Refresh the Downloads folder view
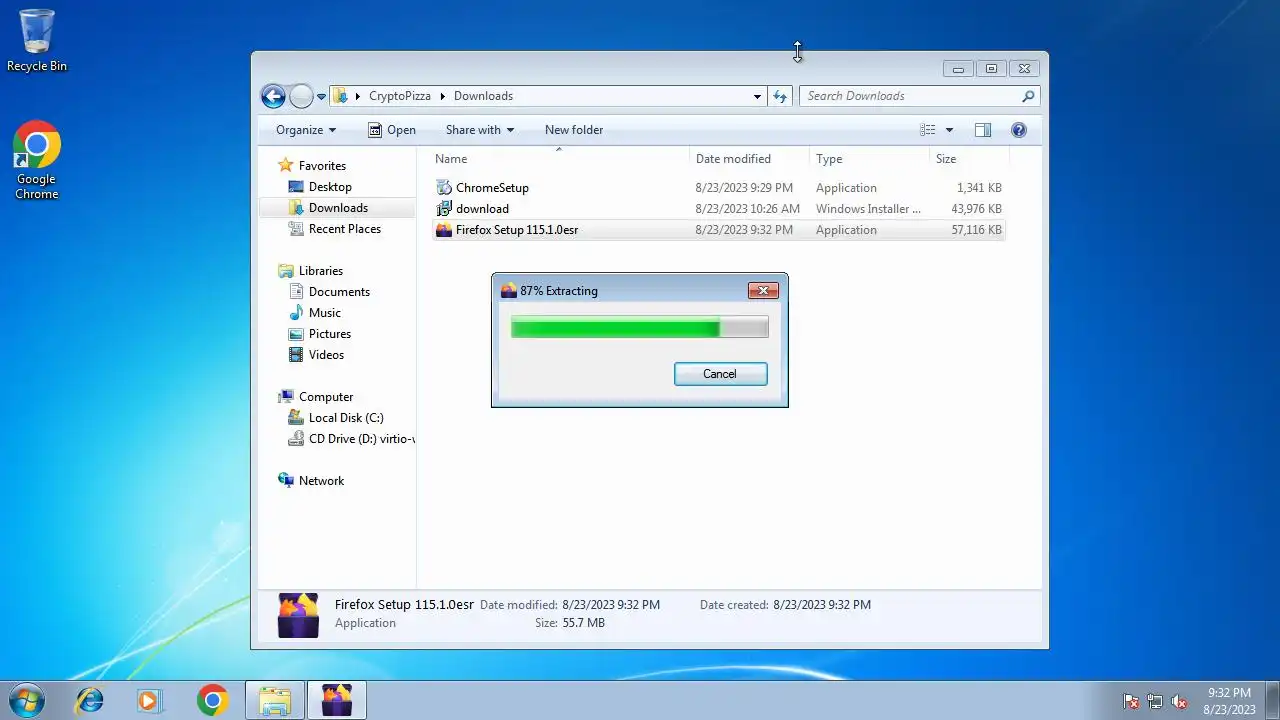The height and width of the screenshot is (720, 1280). pyautogui.click(x=781, y=96)
